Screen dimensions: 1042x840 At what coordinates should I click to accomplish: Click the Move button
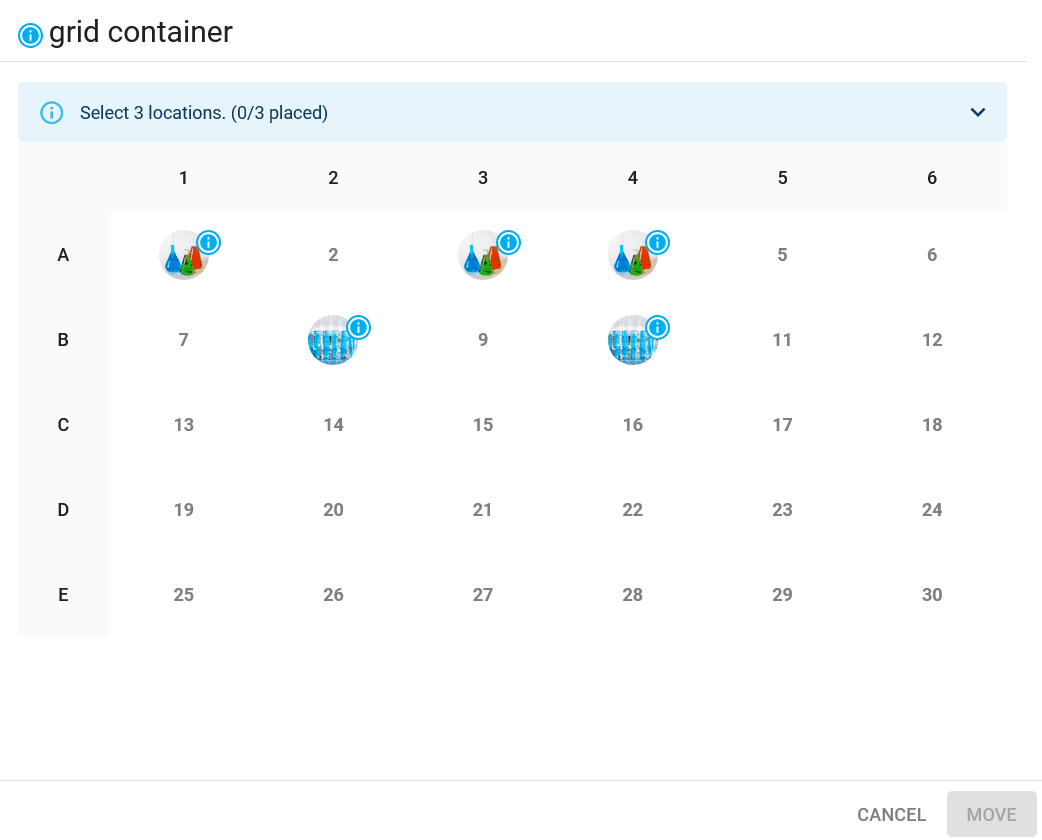(991, 815)
